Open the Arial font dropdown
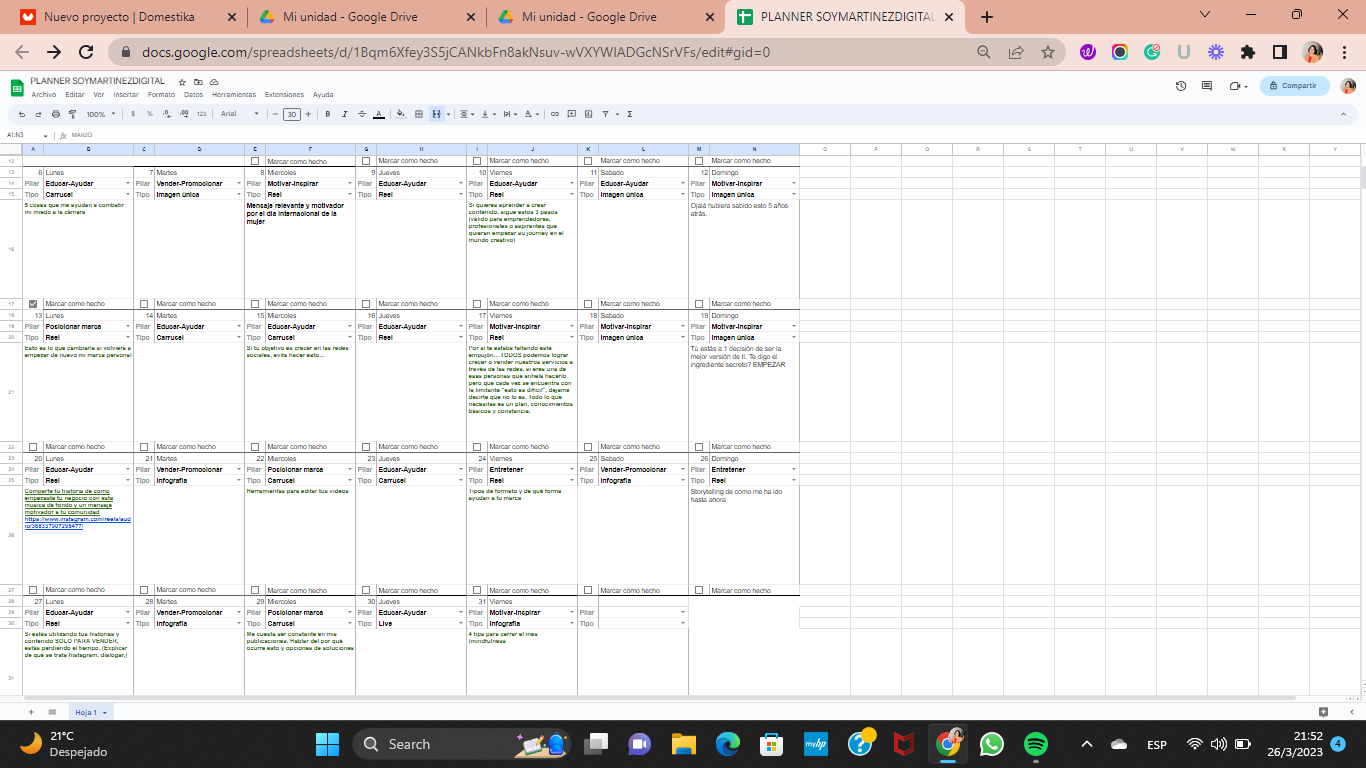The height and width of the screenshot is (768, 1366). tap(240, 114)
